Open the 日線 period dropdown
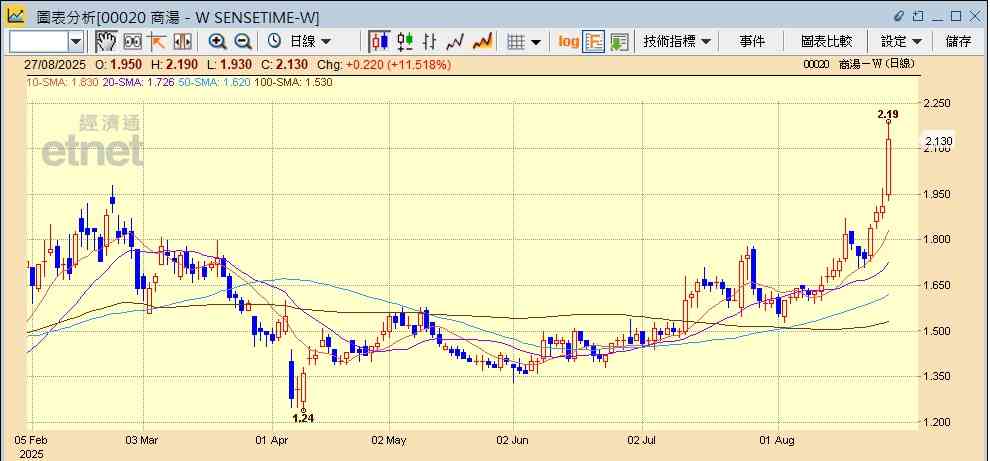 310,42
